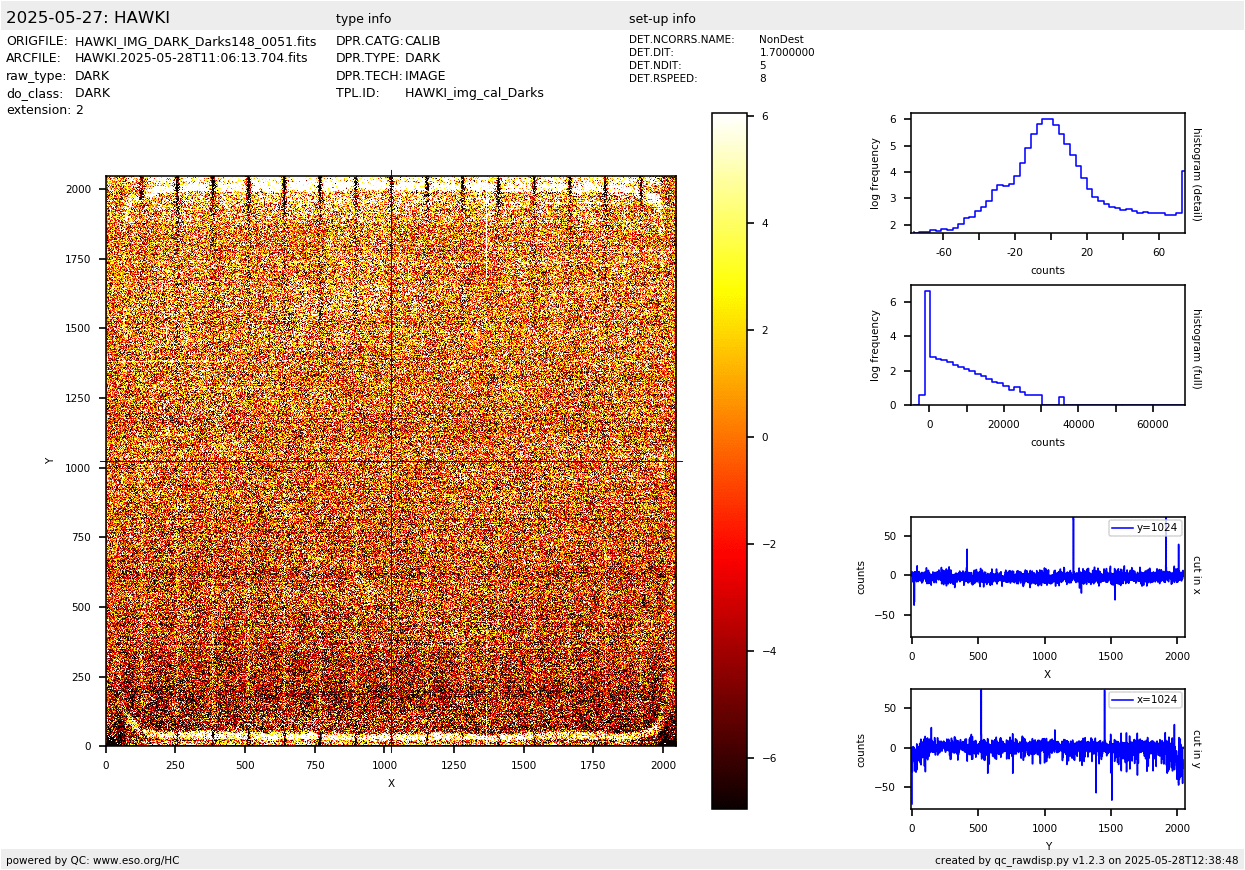Open the cut in y plot
This screenshot has height=870, width=1245.
[x=1047, y=749]
